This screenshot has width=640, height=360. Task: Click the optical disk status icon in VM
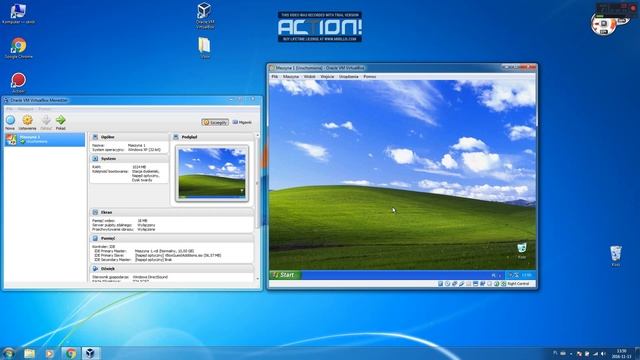(447, 284)
